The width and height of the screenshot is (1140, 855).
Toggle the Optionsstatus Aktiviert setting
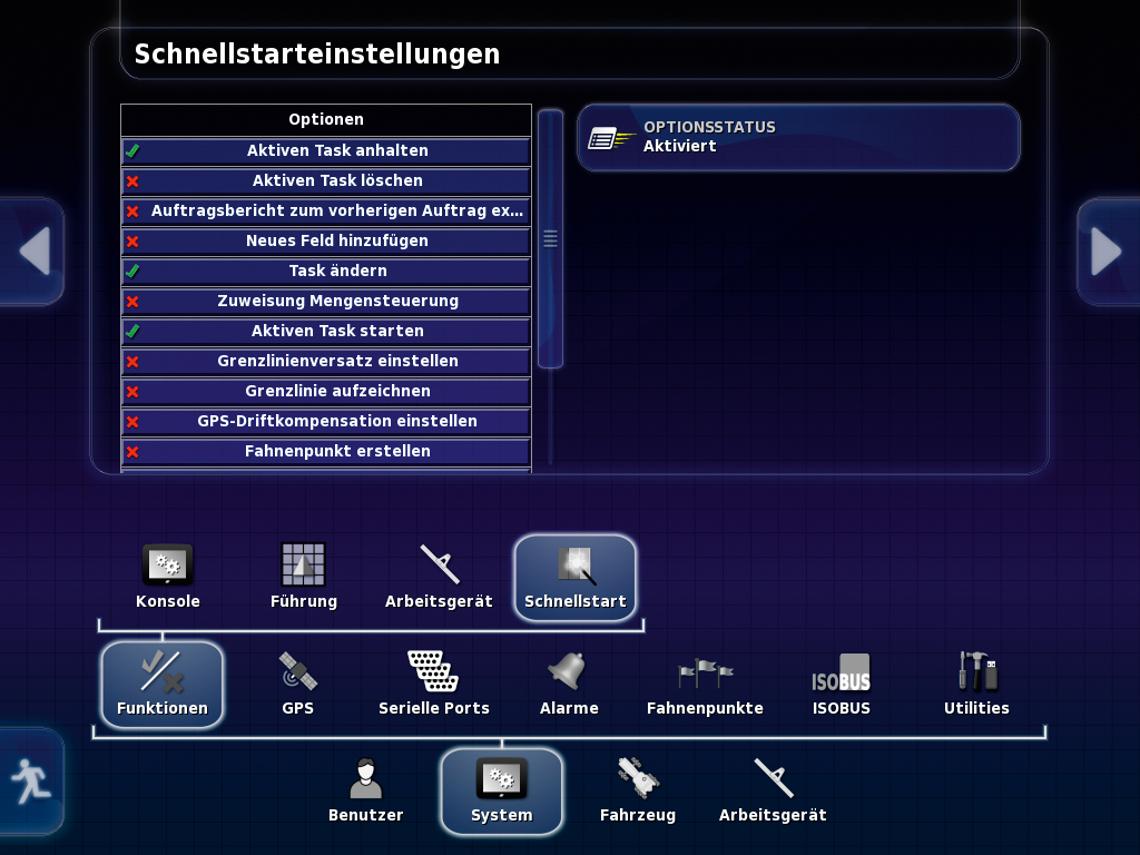[x=798, y=137]
